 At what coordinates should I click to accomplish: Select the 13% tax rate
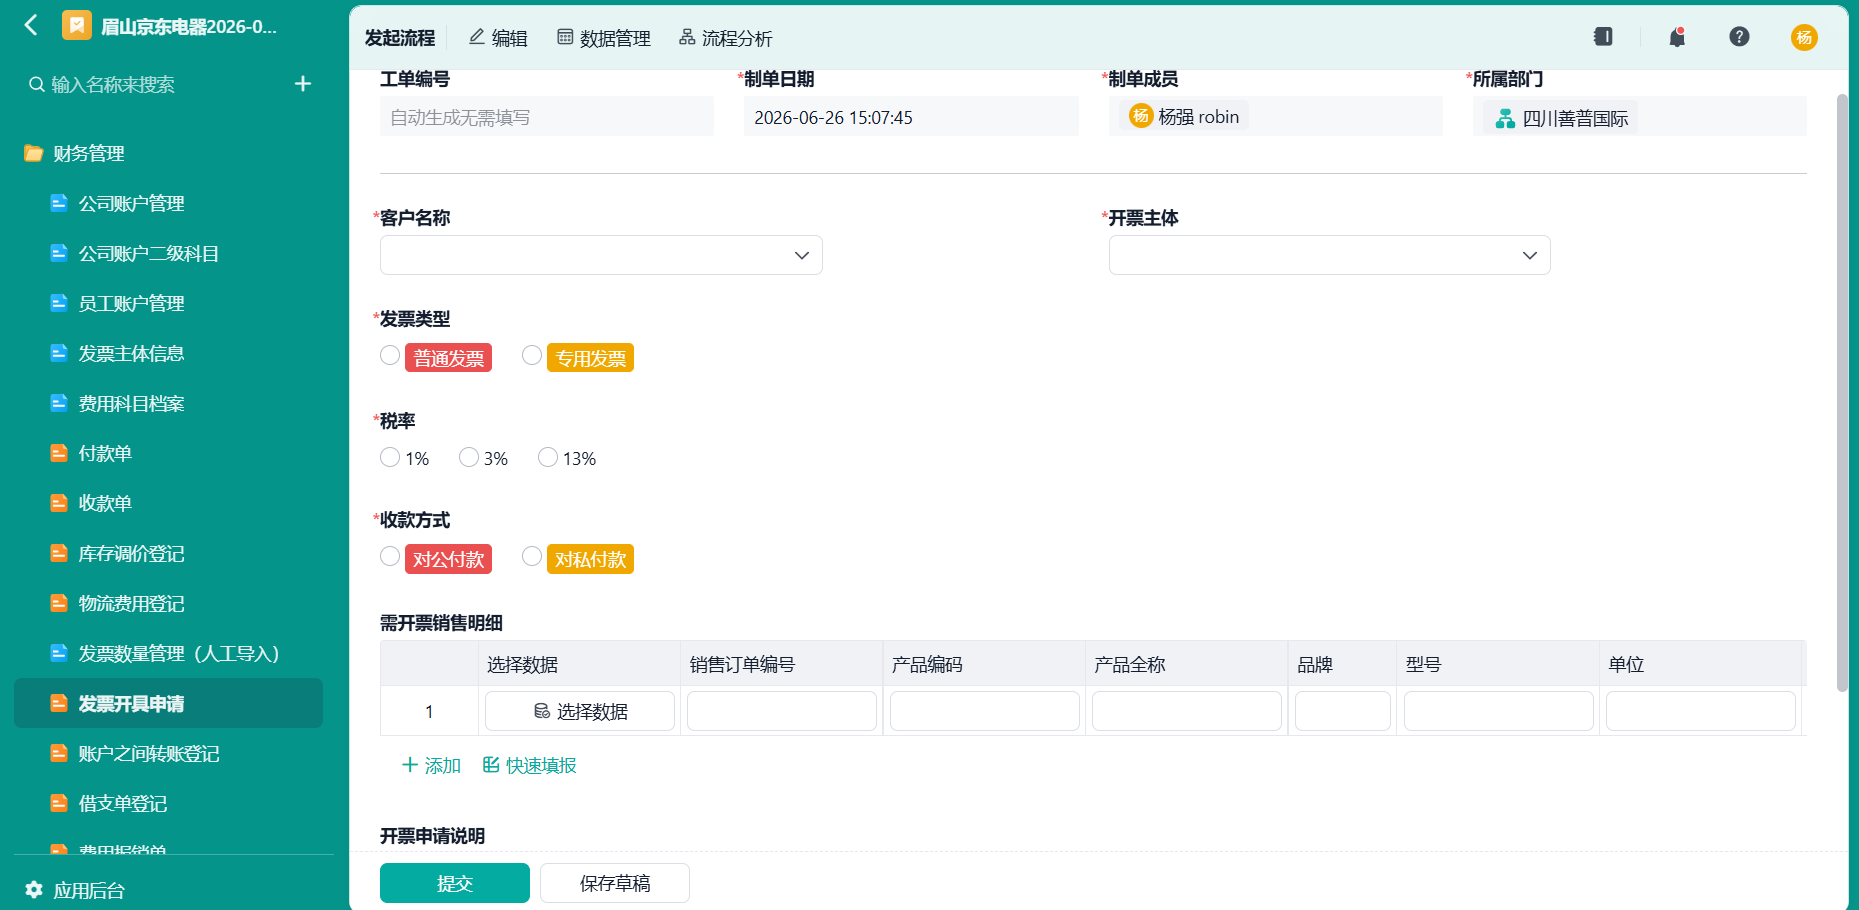tap(548, 457)
